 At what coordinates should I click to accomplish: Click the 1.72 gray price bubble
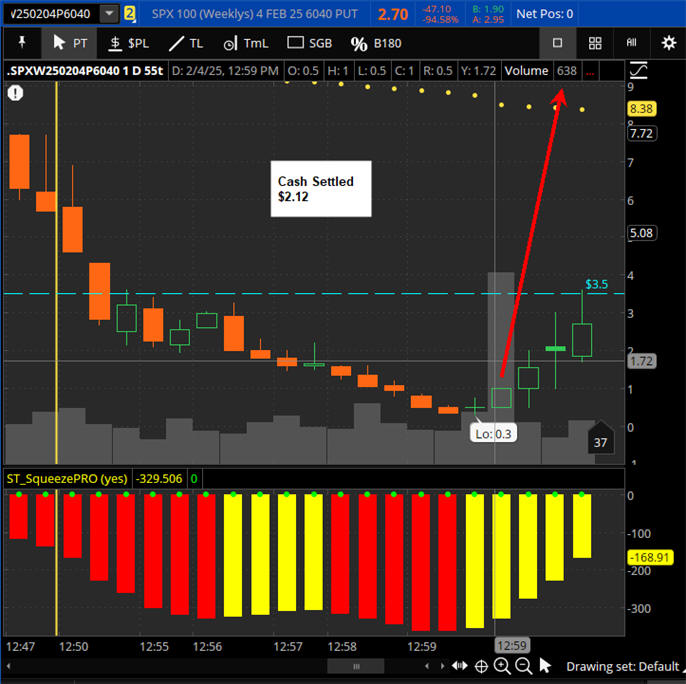click(x=641, y=361)
